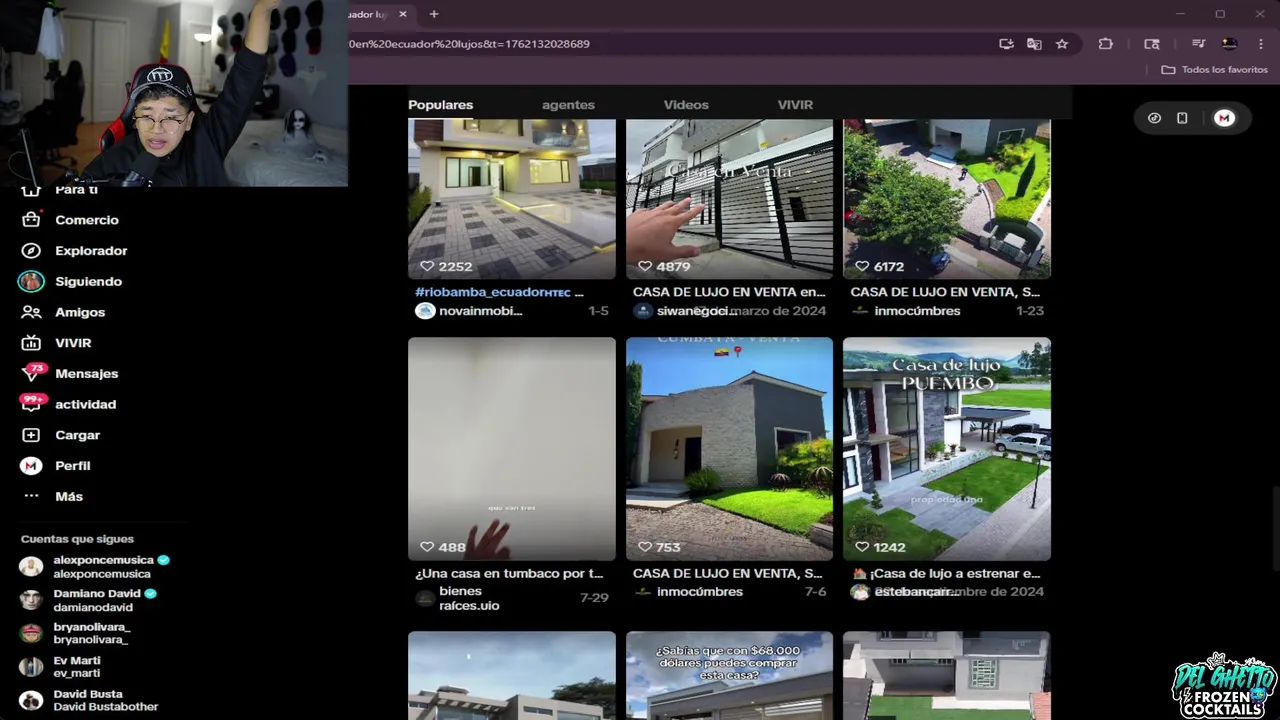Open the CASA DE LUJO EN VENTA en... caption
The image size is (1280, 720).
click(729, 292)
